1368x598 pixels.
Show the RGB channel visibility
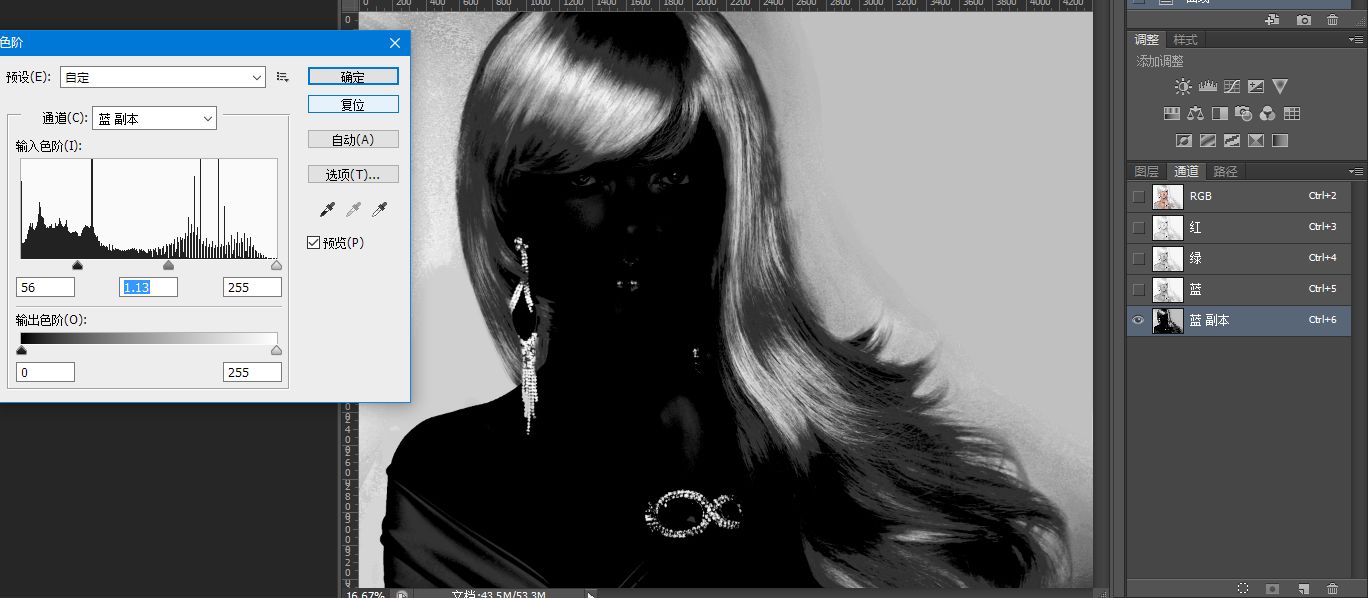click(1138, 196)
